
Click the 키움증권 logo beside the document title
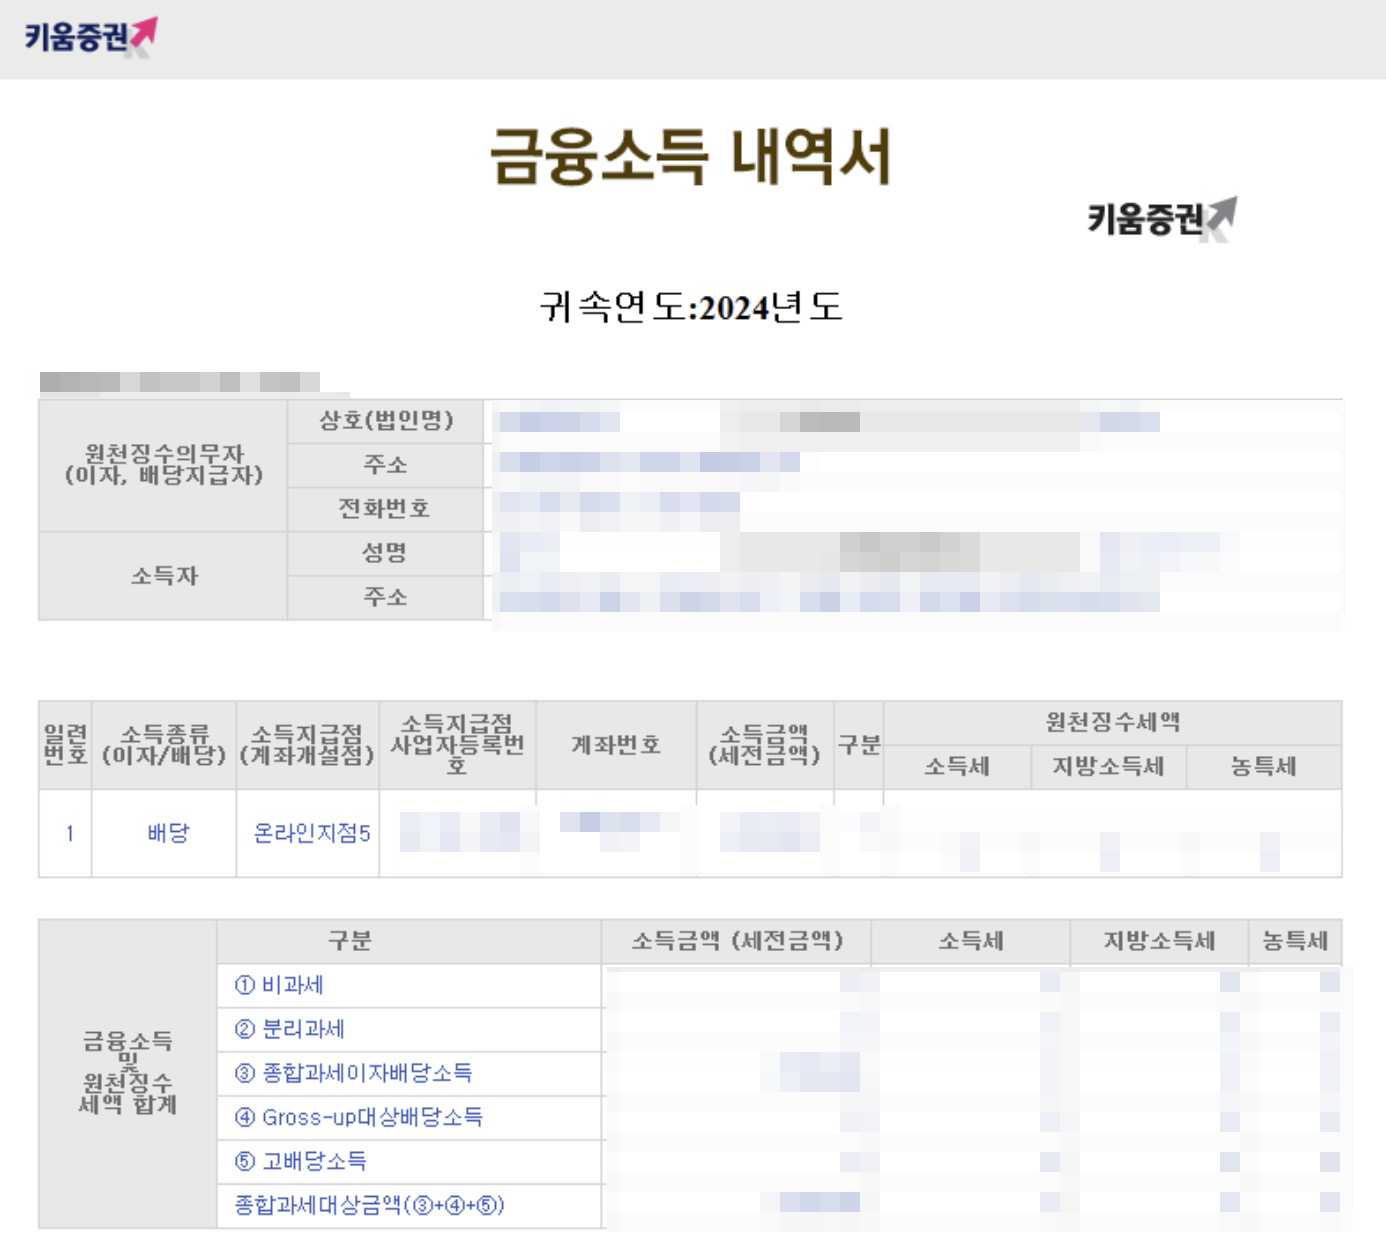coord(1162,218)
